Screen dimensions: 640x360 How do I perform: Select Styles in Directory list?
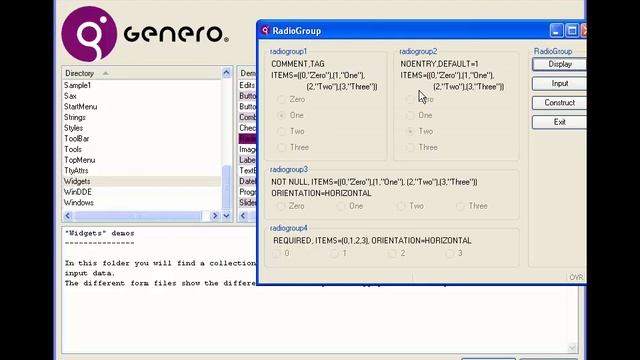click(141, 128)
